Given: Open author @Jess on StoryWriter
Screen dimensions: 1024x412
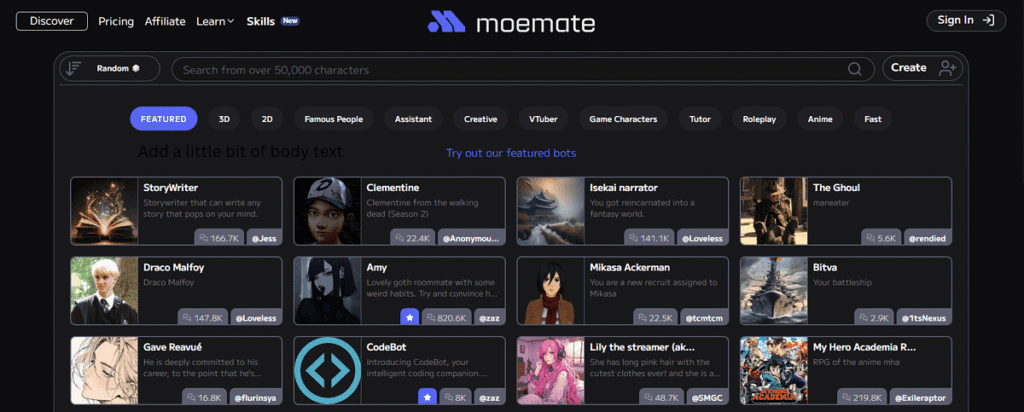Looking at the screenshot, I should [x=264, y=238].
